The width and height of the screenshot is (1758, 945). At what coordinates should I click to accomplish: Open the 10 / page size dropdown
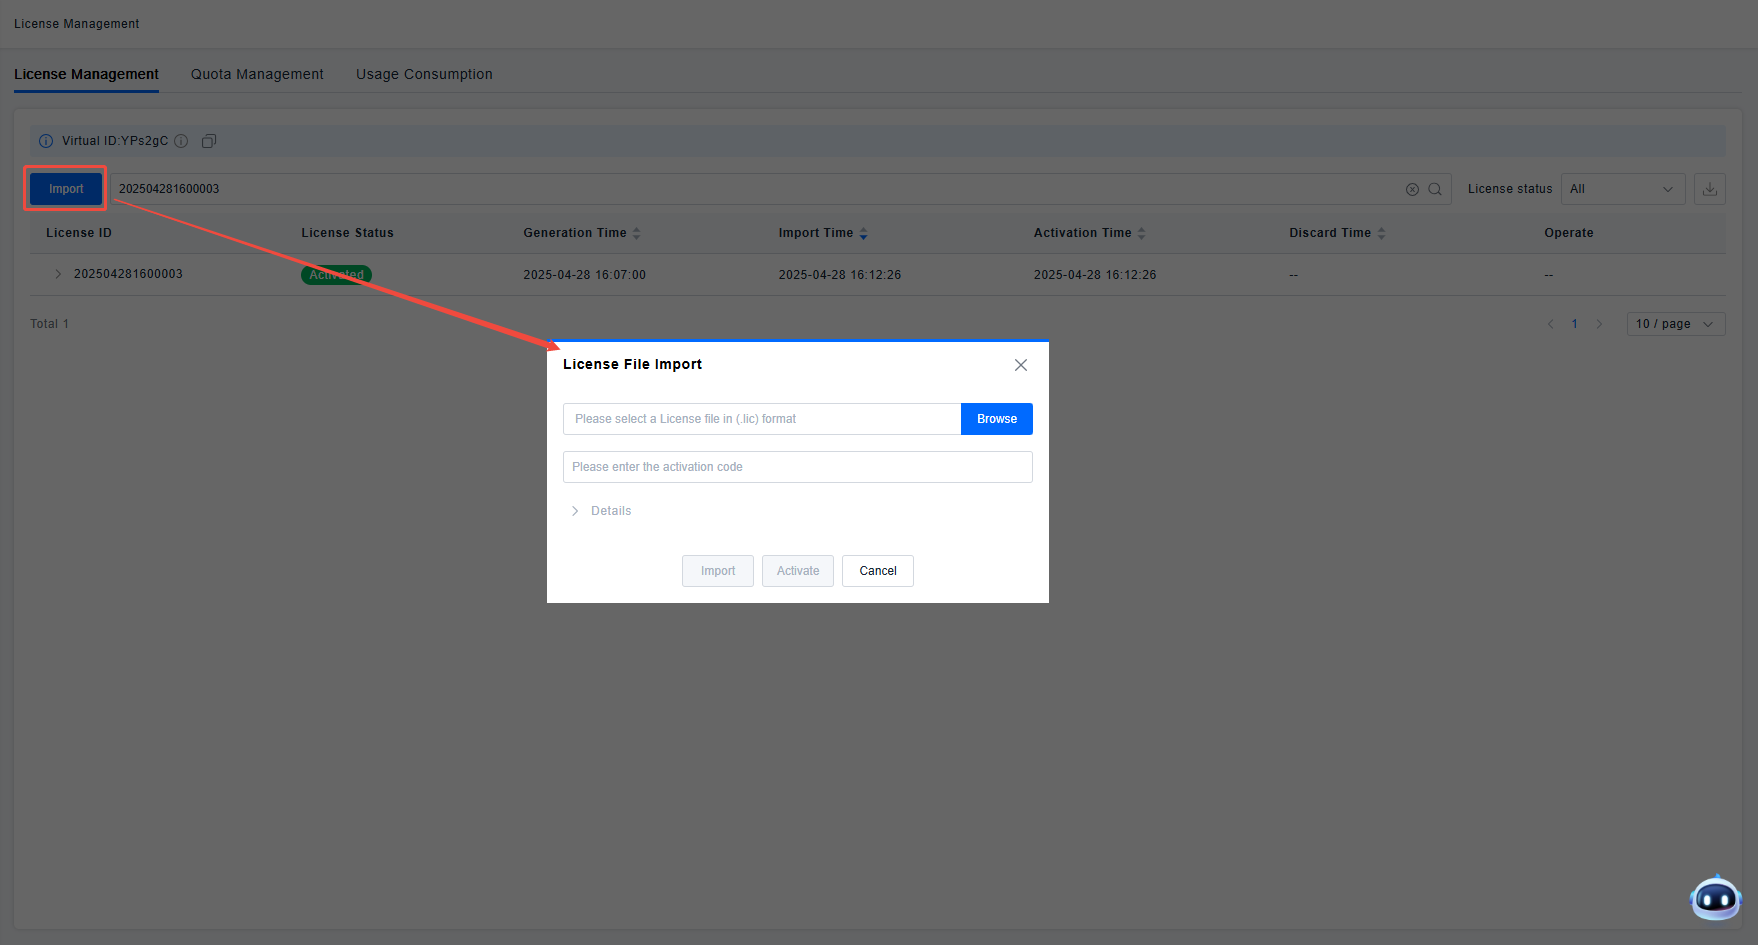click(1675, 324)
